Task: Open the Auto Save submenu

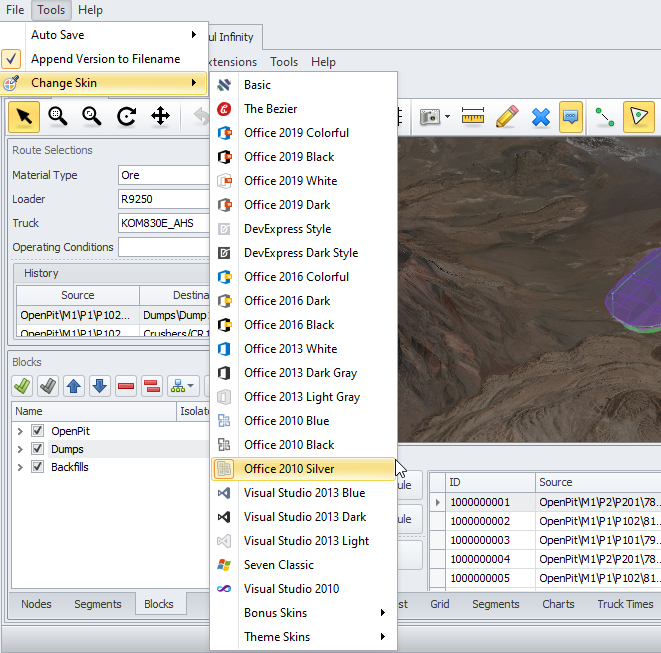Action: click(x=104, y=35)
